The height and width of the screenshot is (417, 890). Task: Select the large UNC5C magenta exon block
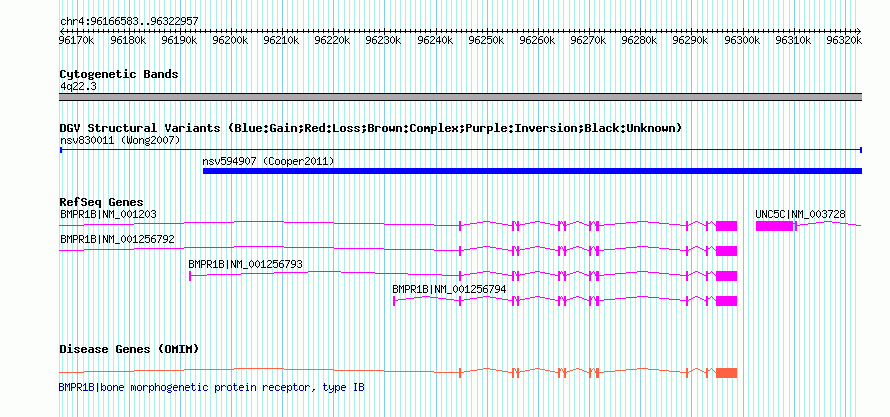(x=774, y=226)
